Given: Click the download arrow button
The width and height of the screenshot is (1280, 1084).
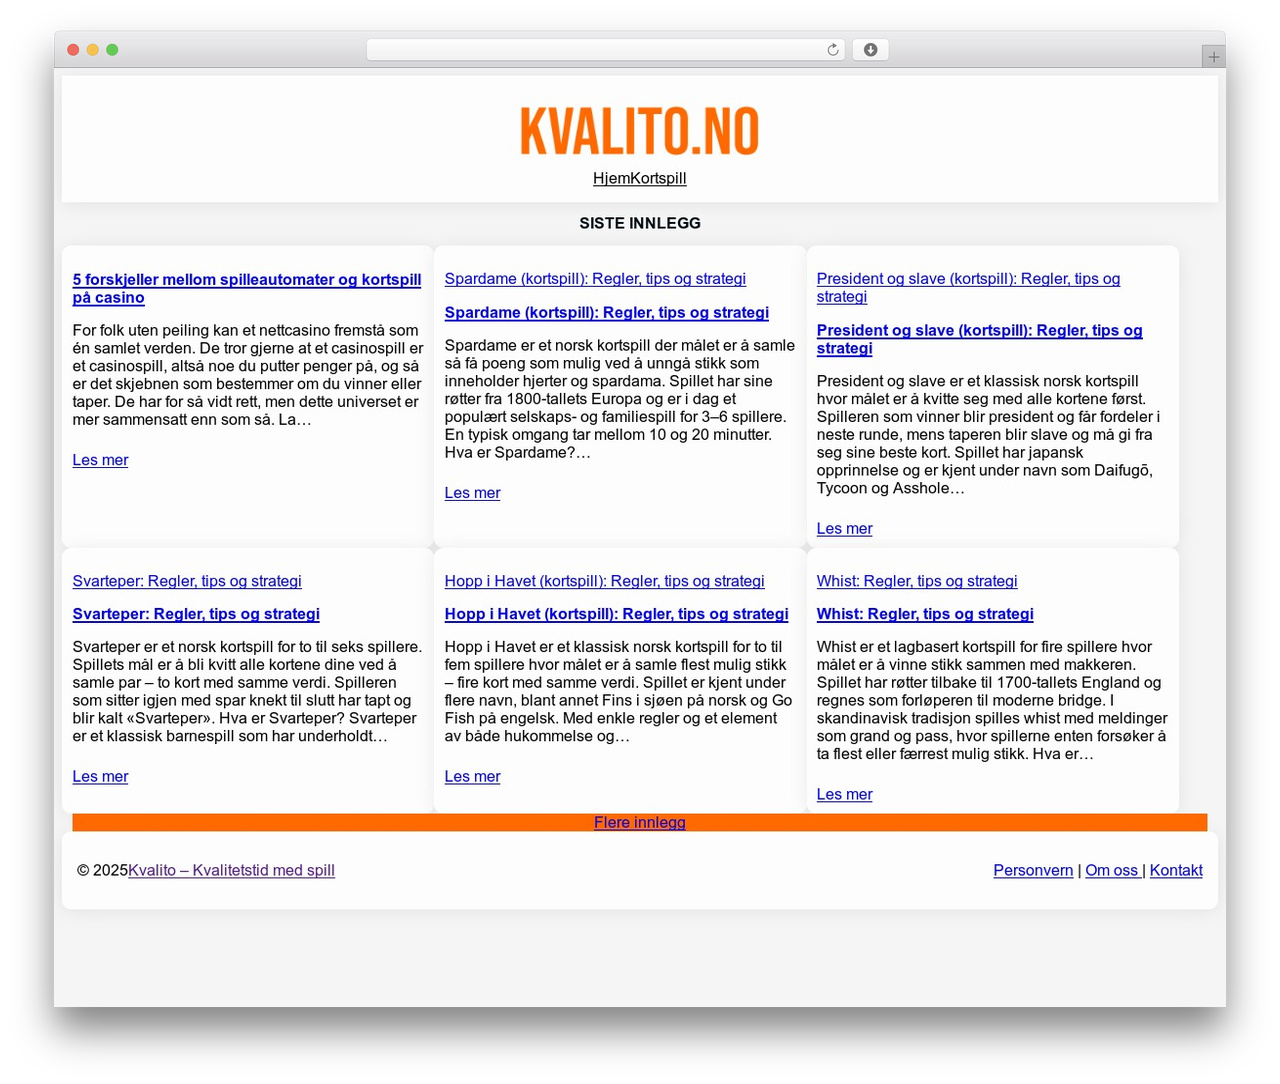Looking at the screenshot, I should click(870, 50).
